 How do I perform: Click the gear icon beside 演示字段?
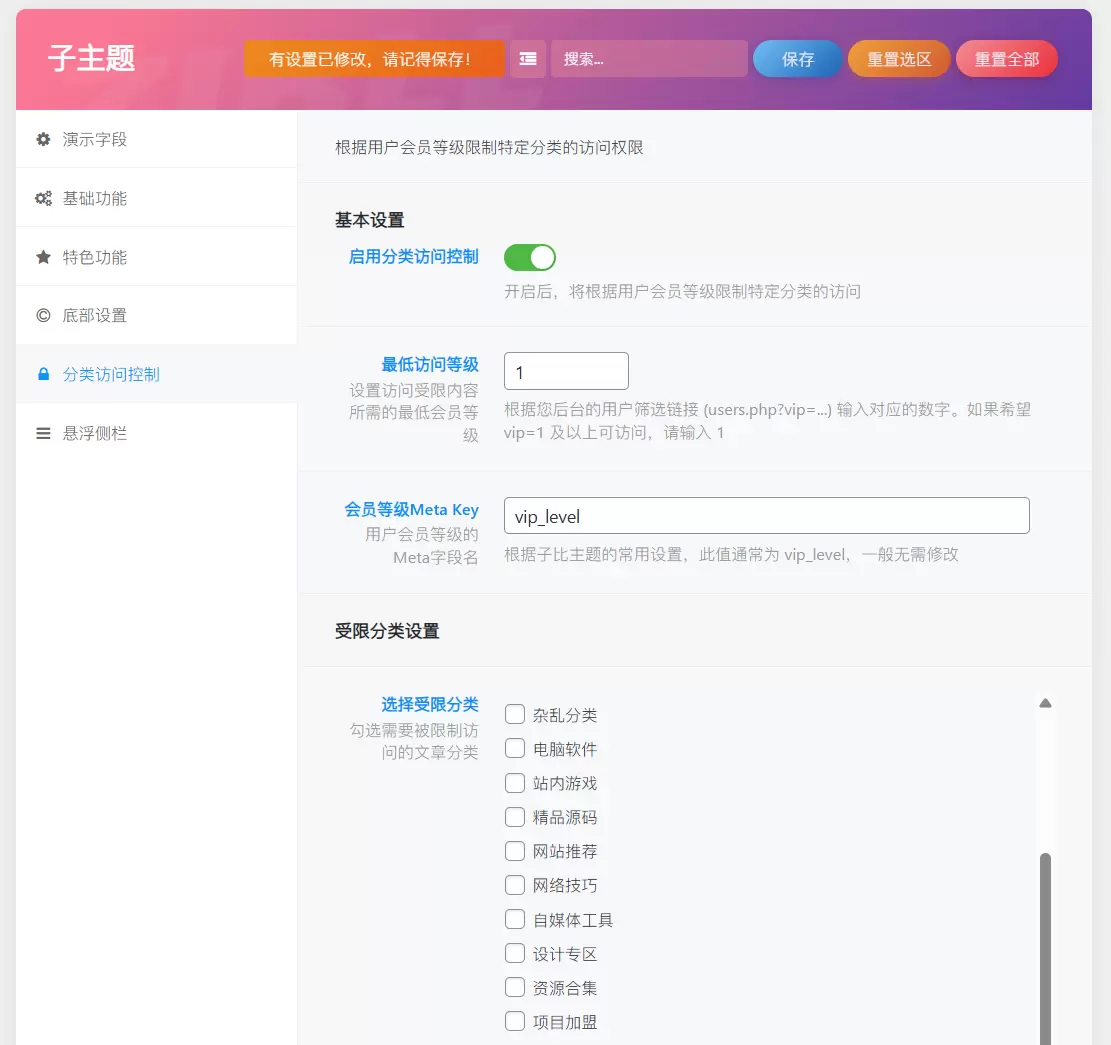[x=43, y=140]
